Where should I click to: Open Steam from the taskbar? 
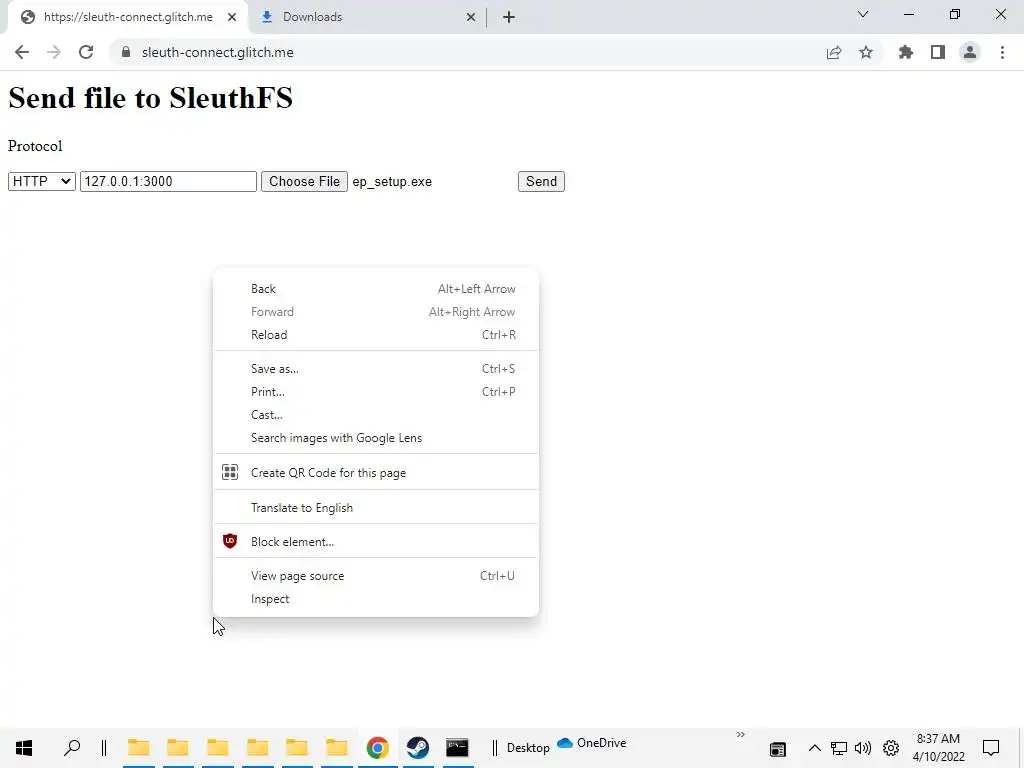pos(417,748)
